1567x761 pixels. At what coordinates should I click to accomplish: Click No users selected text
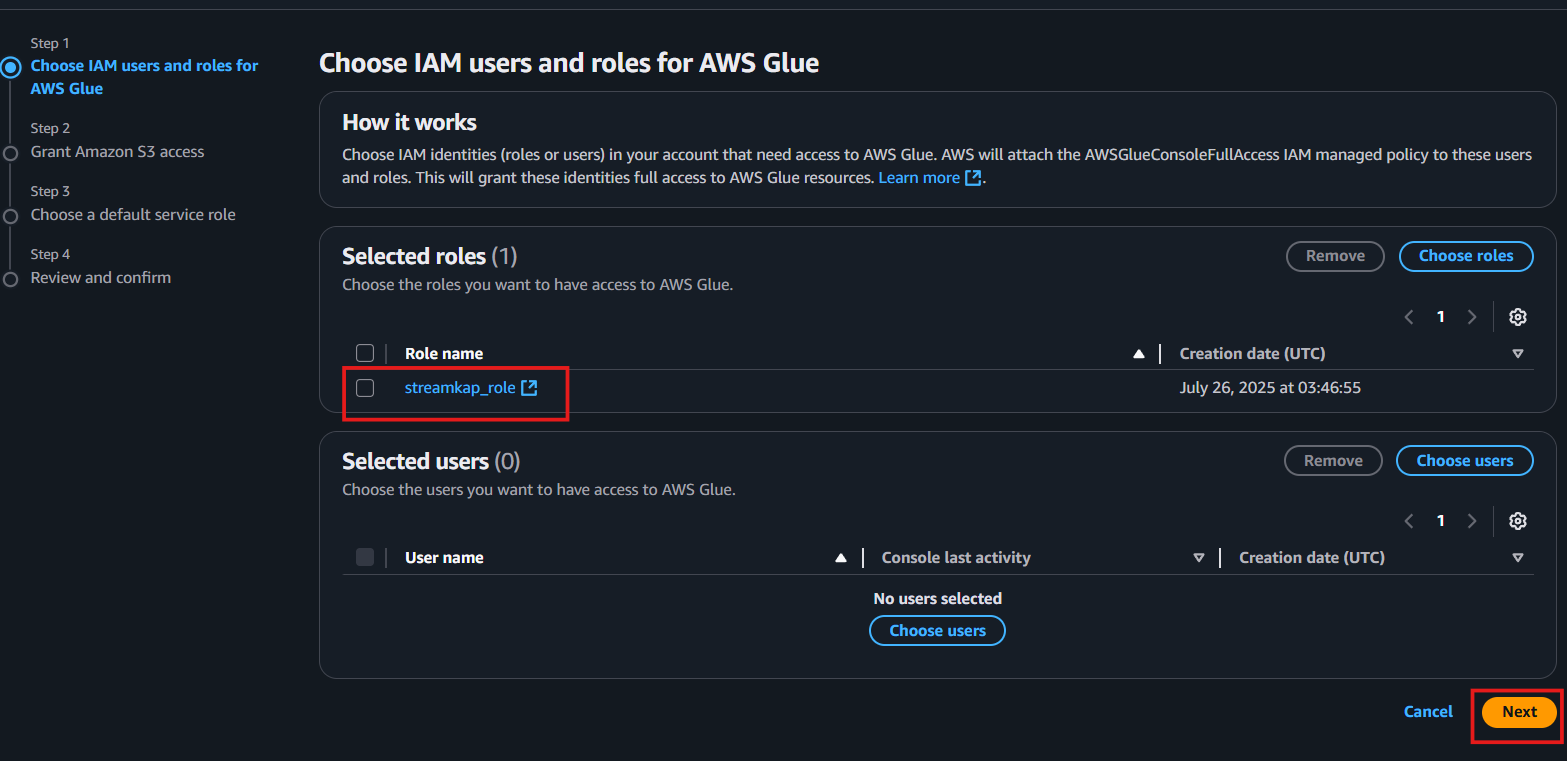[x=938, y=599]
